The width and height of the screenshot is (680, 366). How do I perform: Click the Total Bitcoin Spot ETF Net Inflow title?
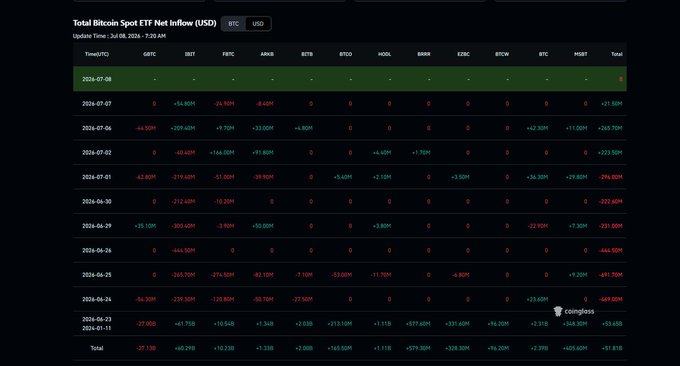(144, 23)
